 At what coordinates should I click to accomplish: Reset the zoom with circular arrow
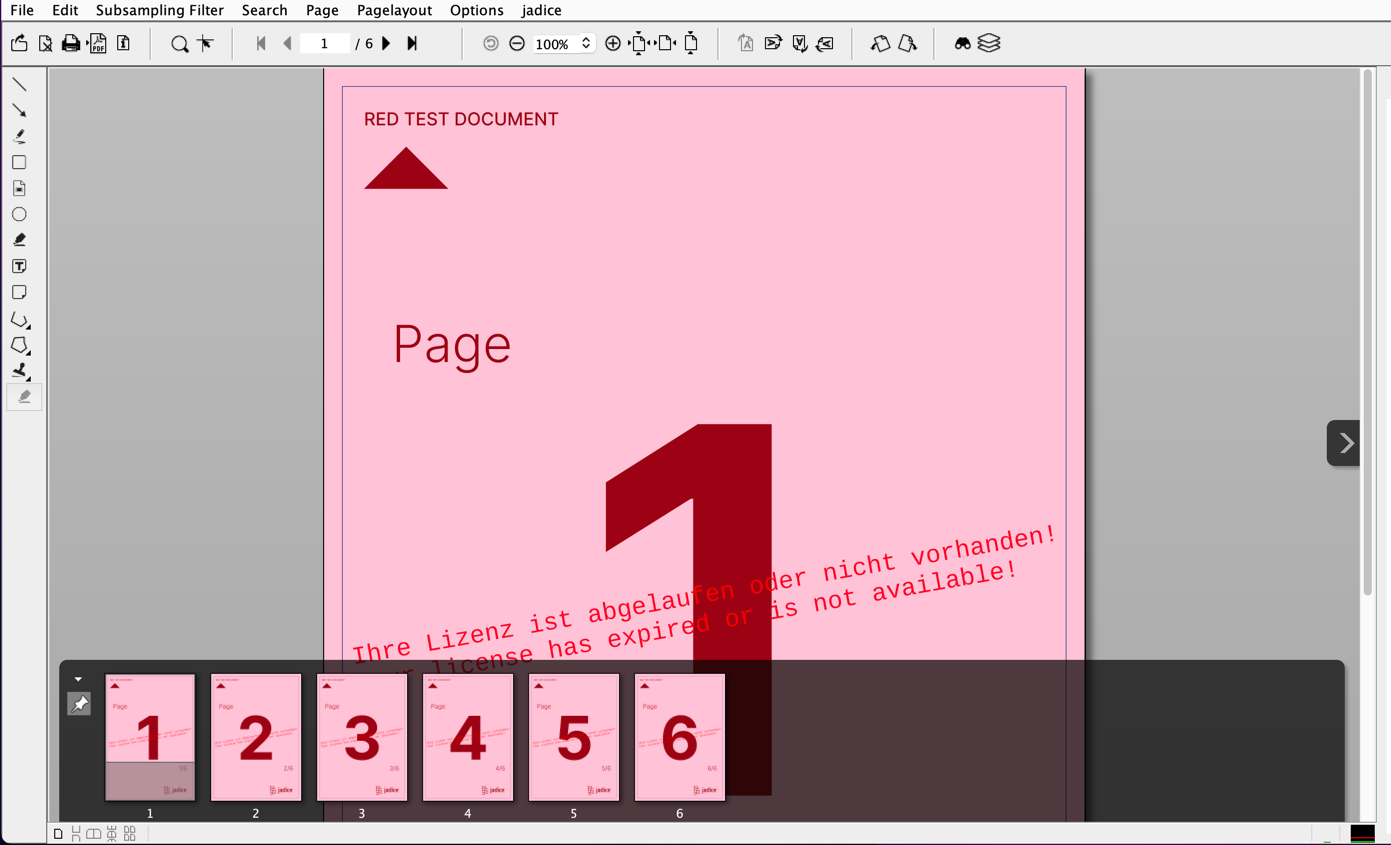coord(491,43)
